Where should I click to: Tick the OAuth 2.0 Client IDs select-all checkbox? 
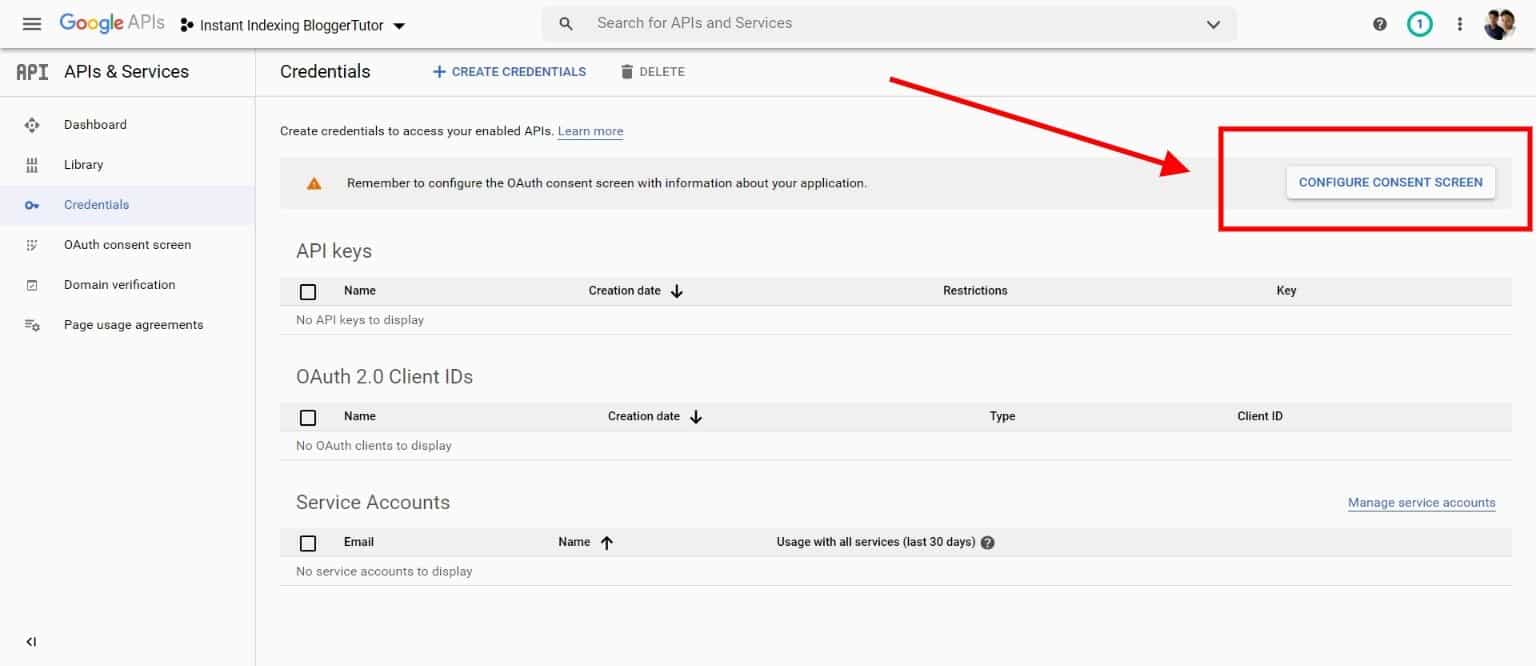coord(308,417)
